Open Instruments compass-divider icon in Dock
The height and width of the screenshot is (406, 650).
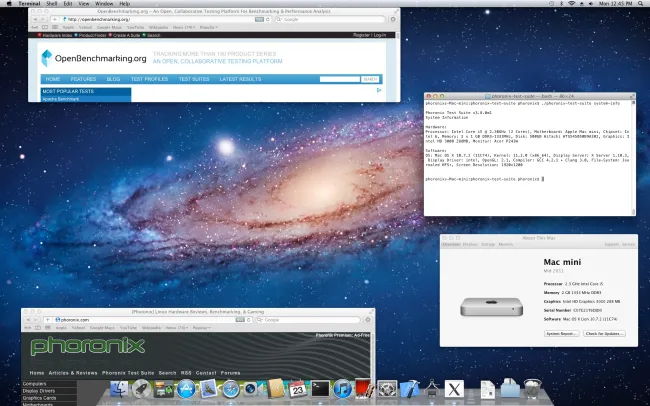432,389
